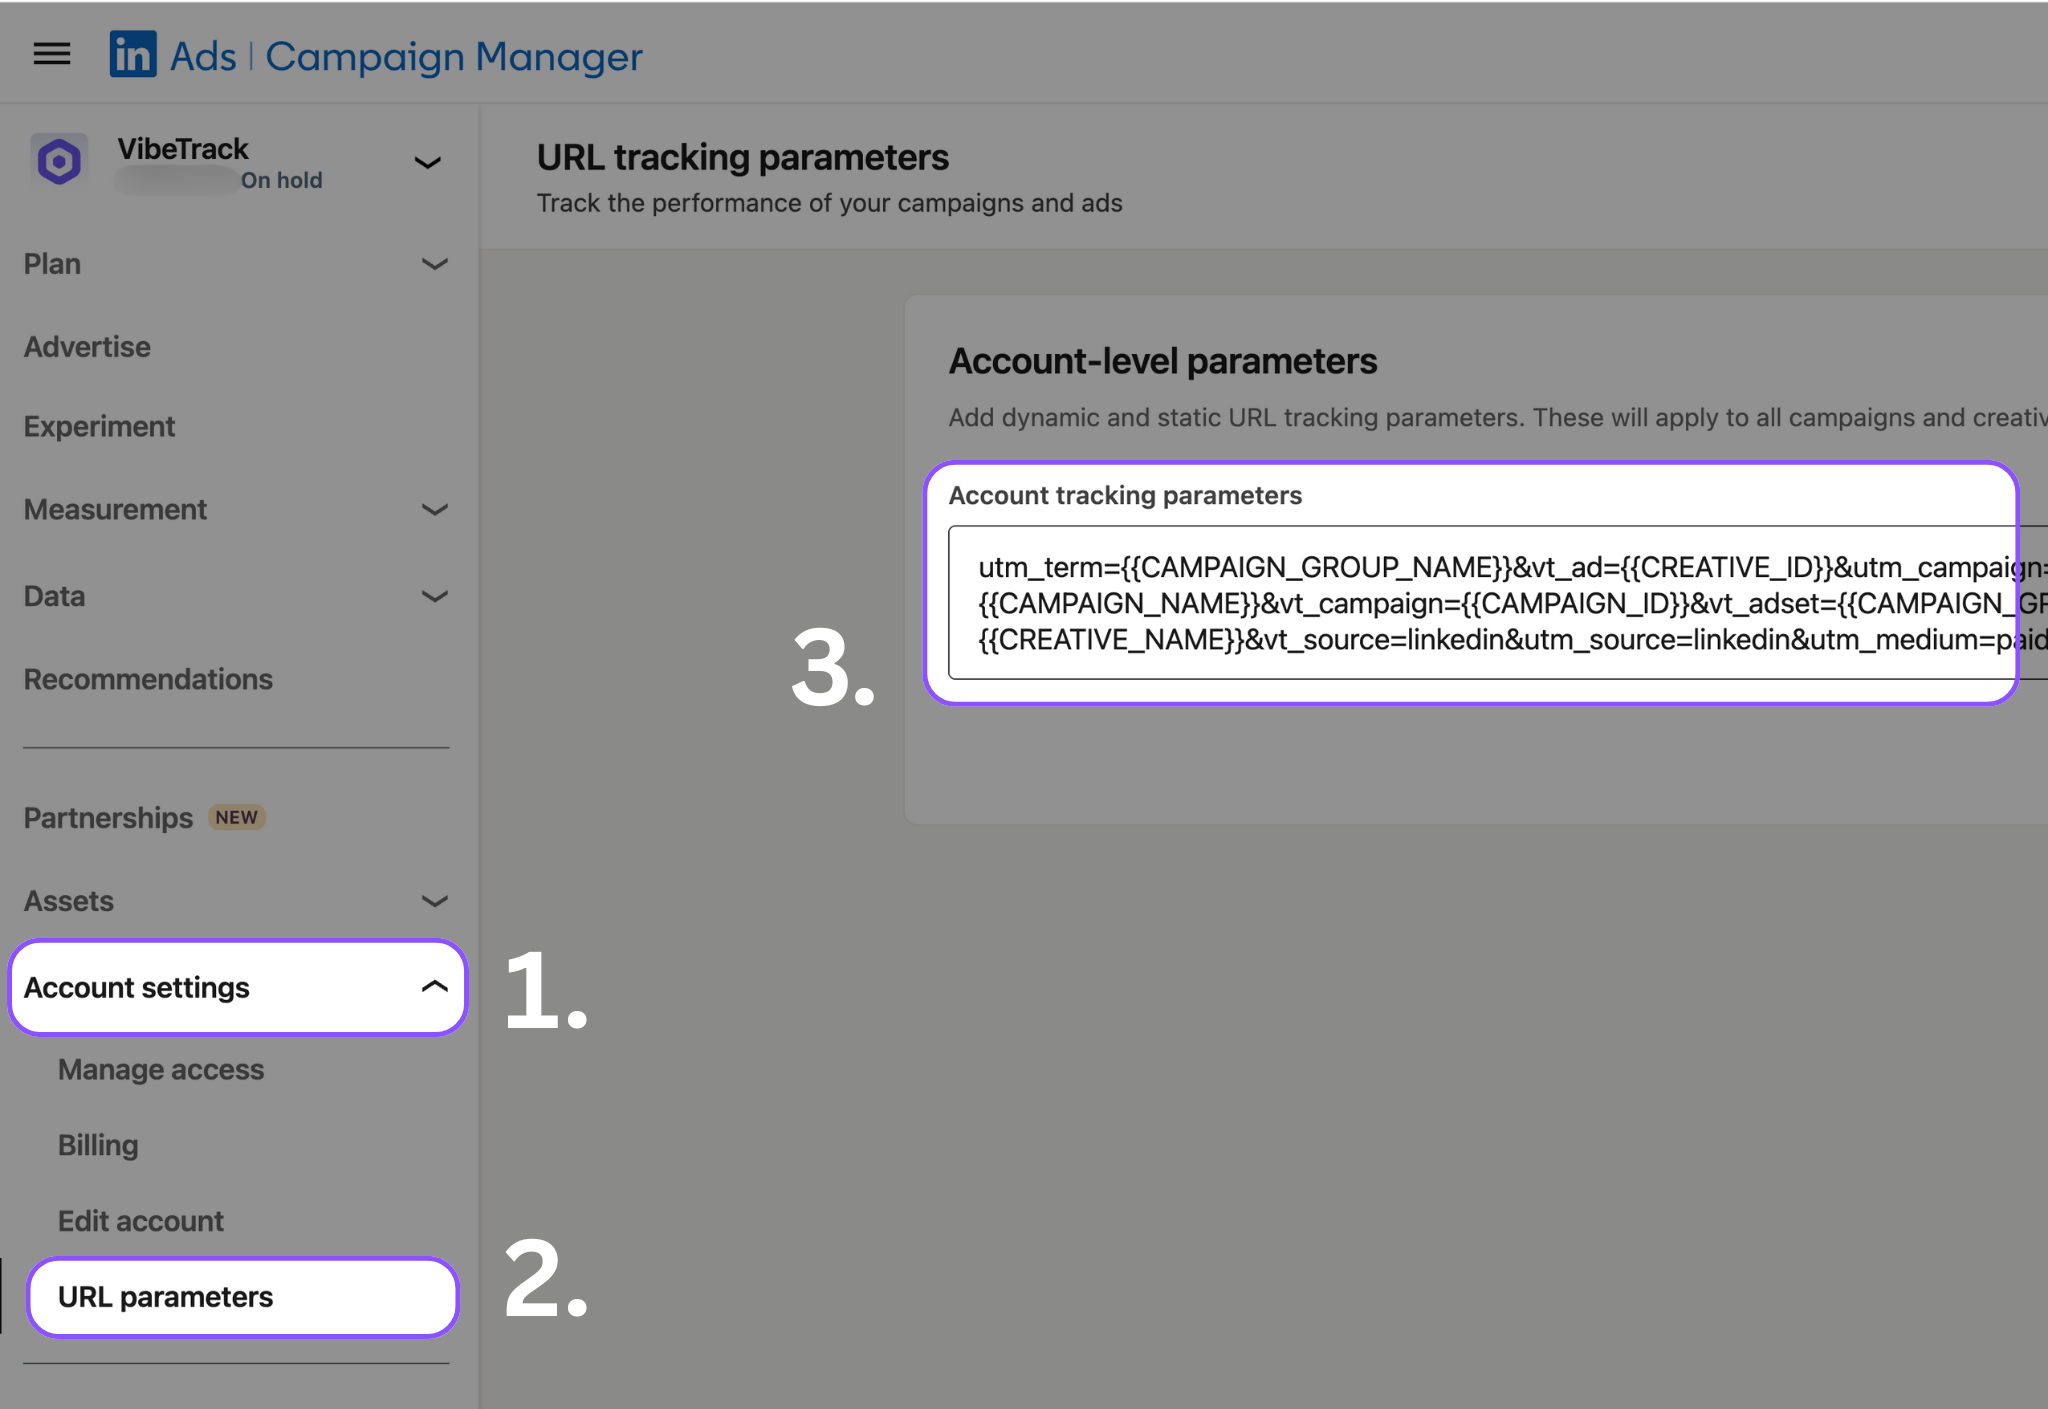Viewport: 2048px width, 1409px height.
Task: Open the Advertise menu item
Action: (x=88, y=347)
